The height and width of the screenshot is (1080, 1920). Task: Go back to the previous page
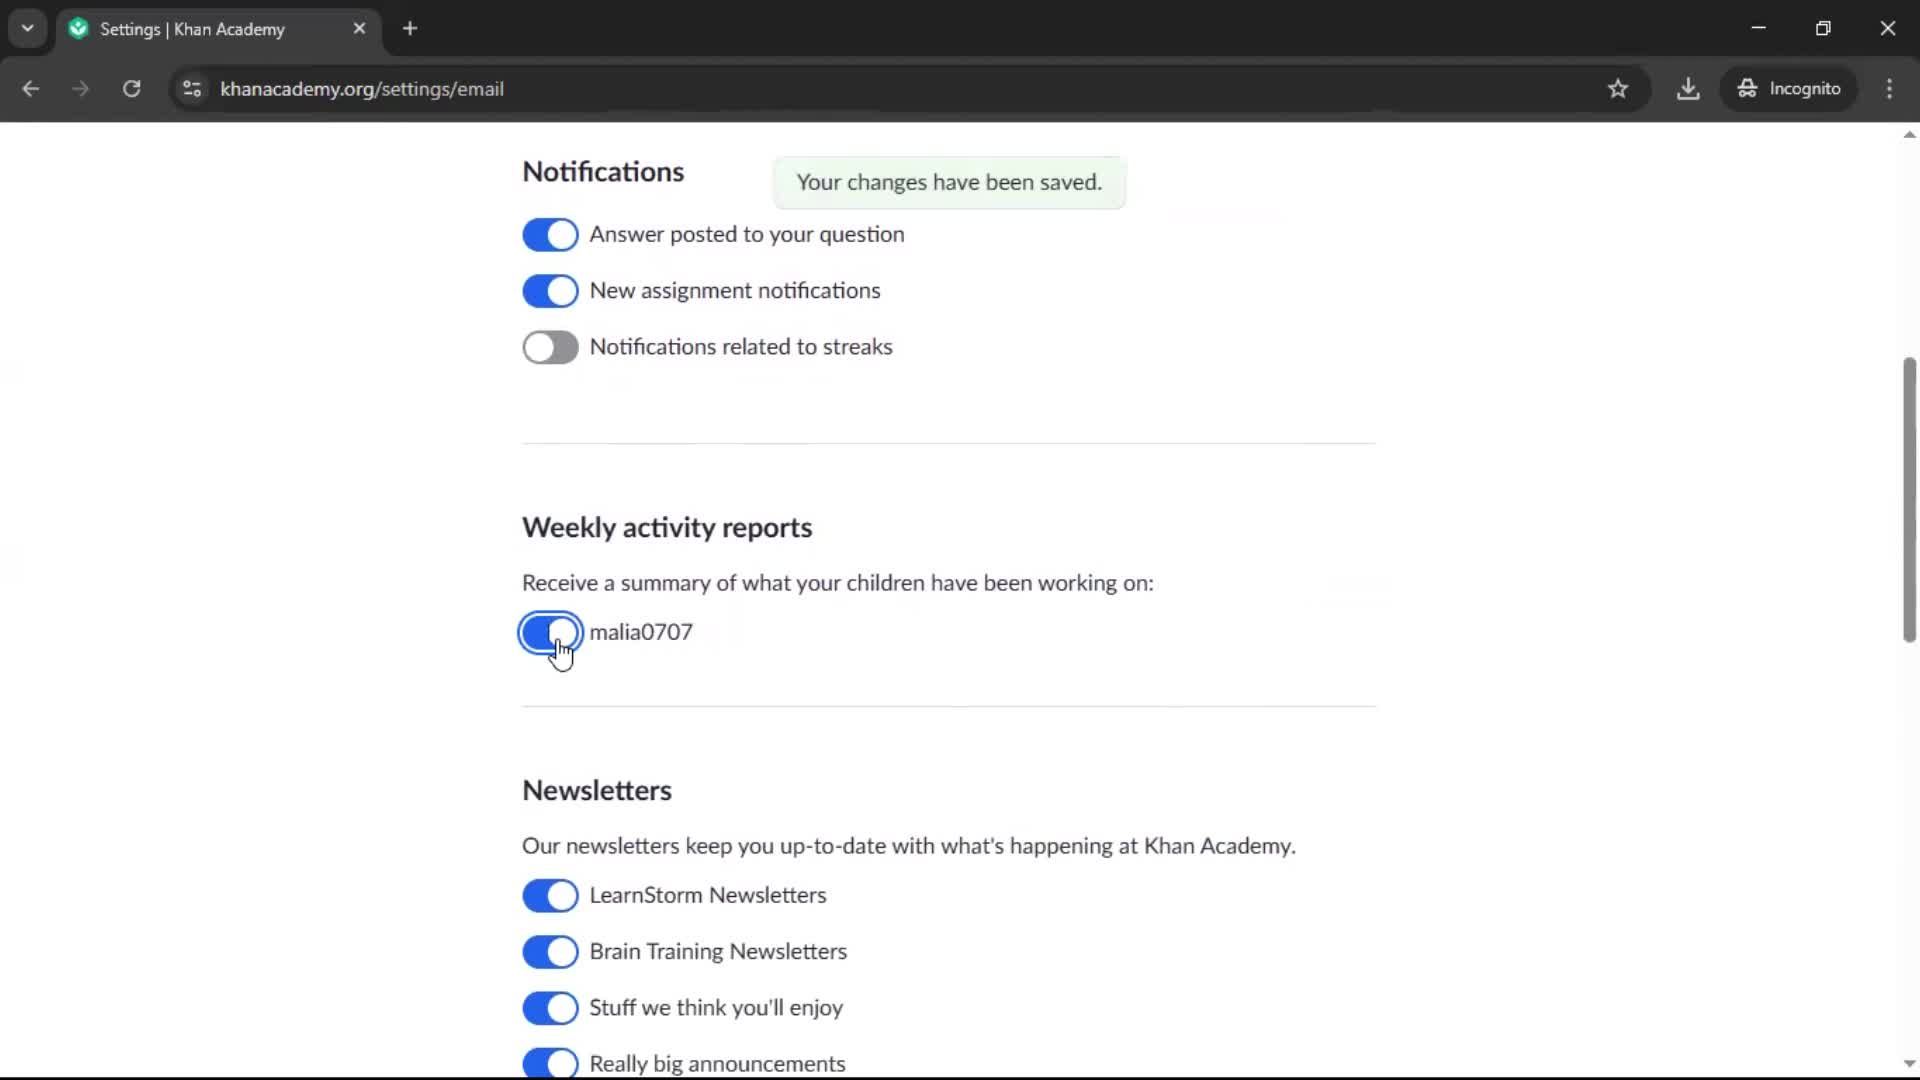click(x=30, y=89)
